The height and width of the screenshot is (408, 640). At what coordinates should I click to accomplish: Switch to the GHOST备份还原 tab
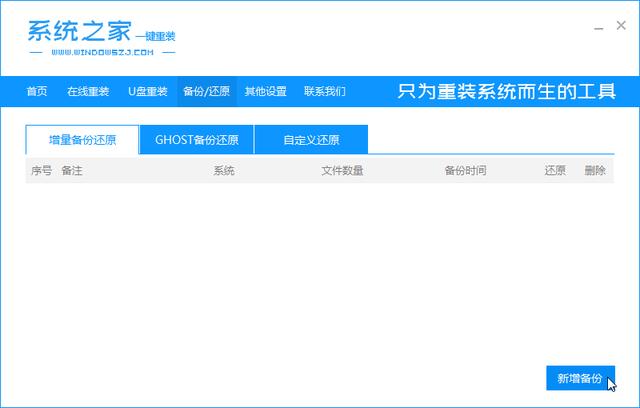coord(197,140)
